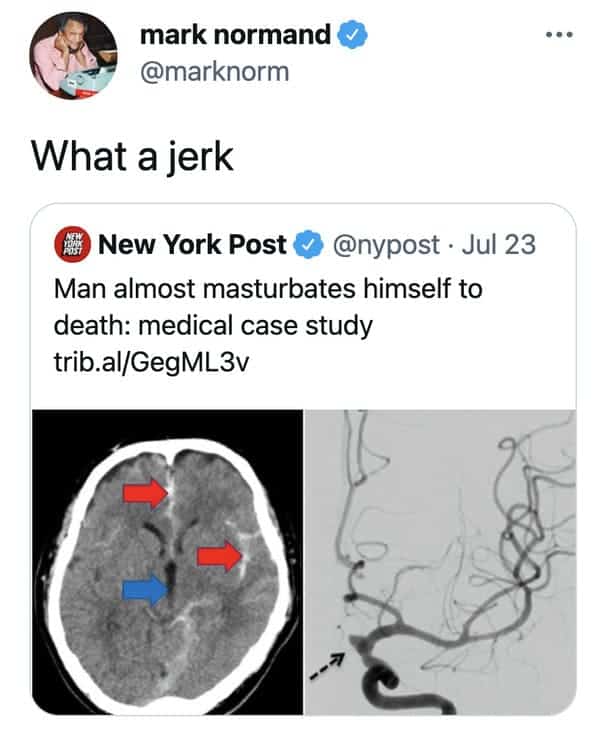The width and height of the screenshot is (599, 734).
Task: Click the Jul 23 timestamp
Action: coord(499,245)
